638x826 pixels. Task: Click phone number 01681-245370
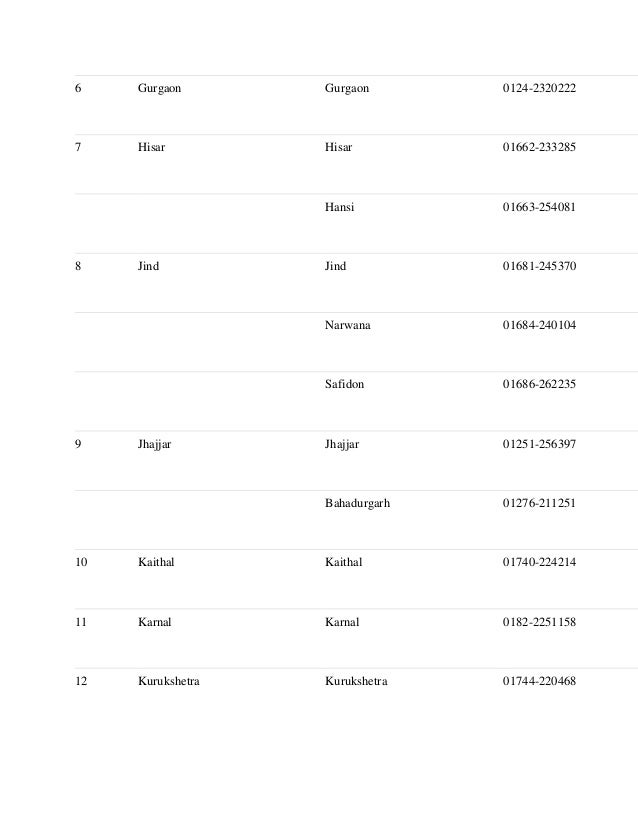[x=539, y=267]
